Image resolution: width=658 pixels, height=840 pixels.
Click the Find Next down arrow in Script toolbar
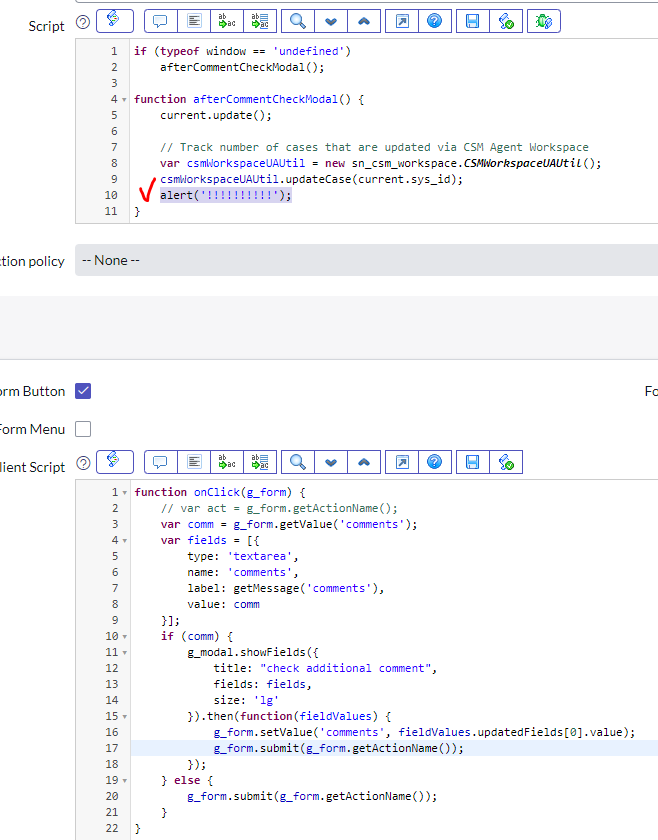pyautogui.click(x=331, y=21)
